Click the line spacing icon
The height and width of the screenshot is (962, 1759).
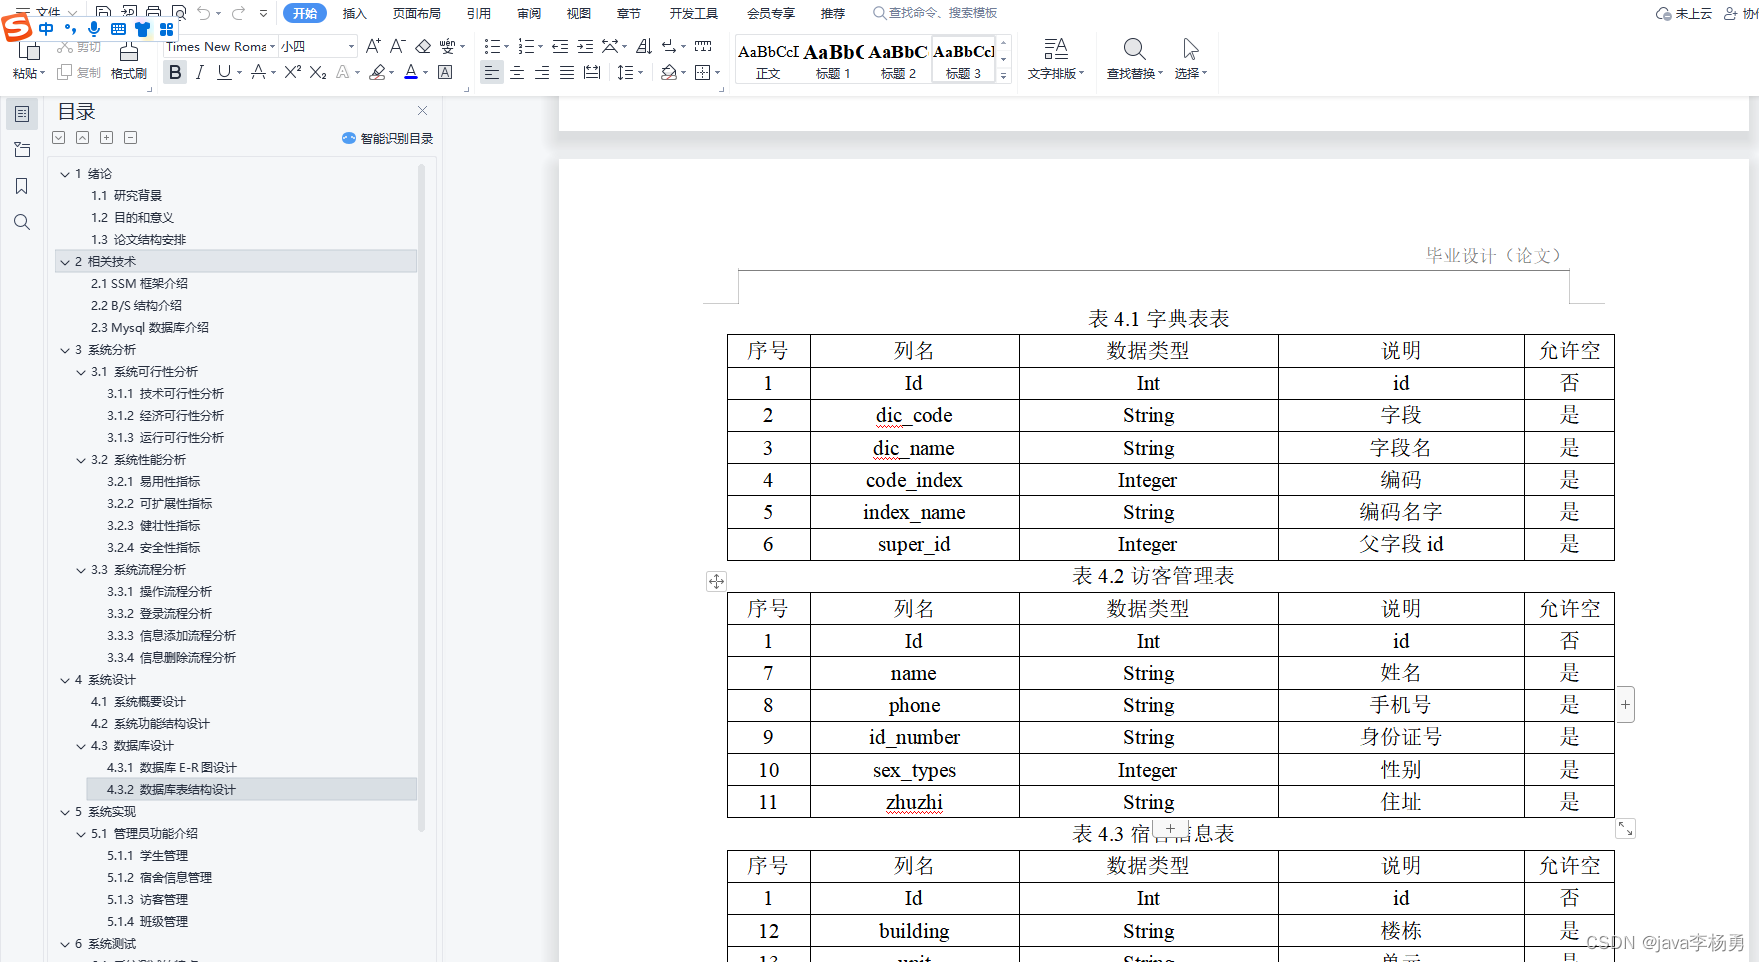pyautogui.click(x=625, y=72)
